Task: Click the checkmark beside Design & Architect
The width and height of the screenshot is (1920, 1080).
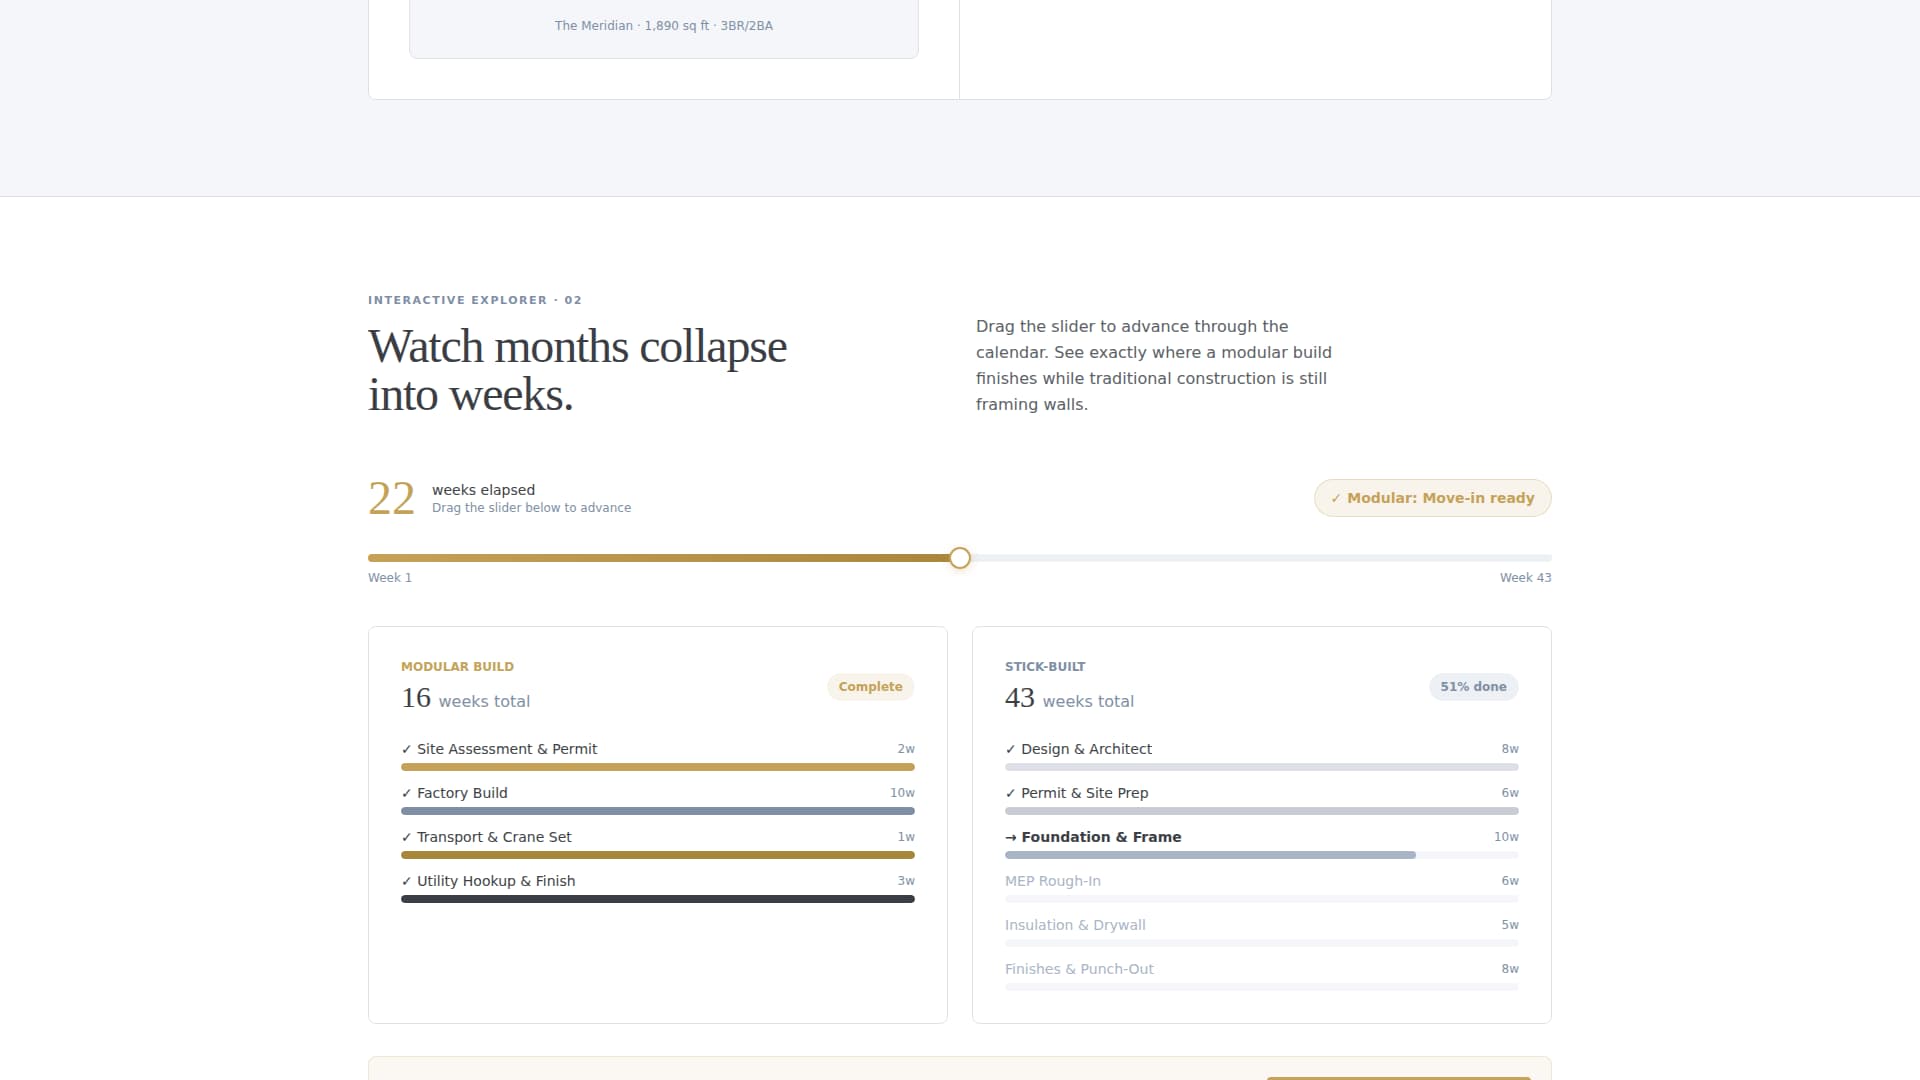Action: click(x=1010, y=748)
